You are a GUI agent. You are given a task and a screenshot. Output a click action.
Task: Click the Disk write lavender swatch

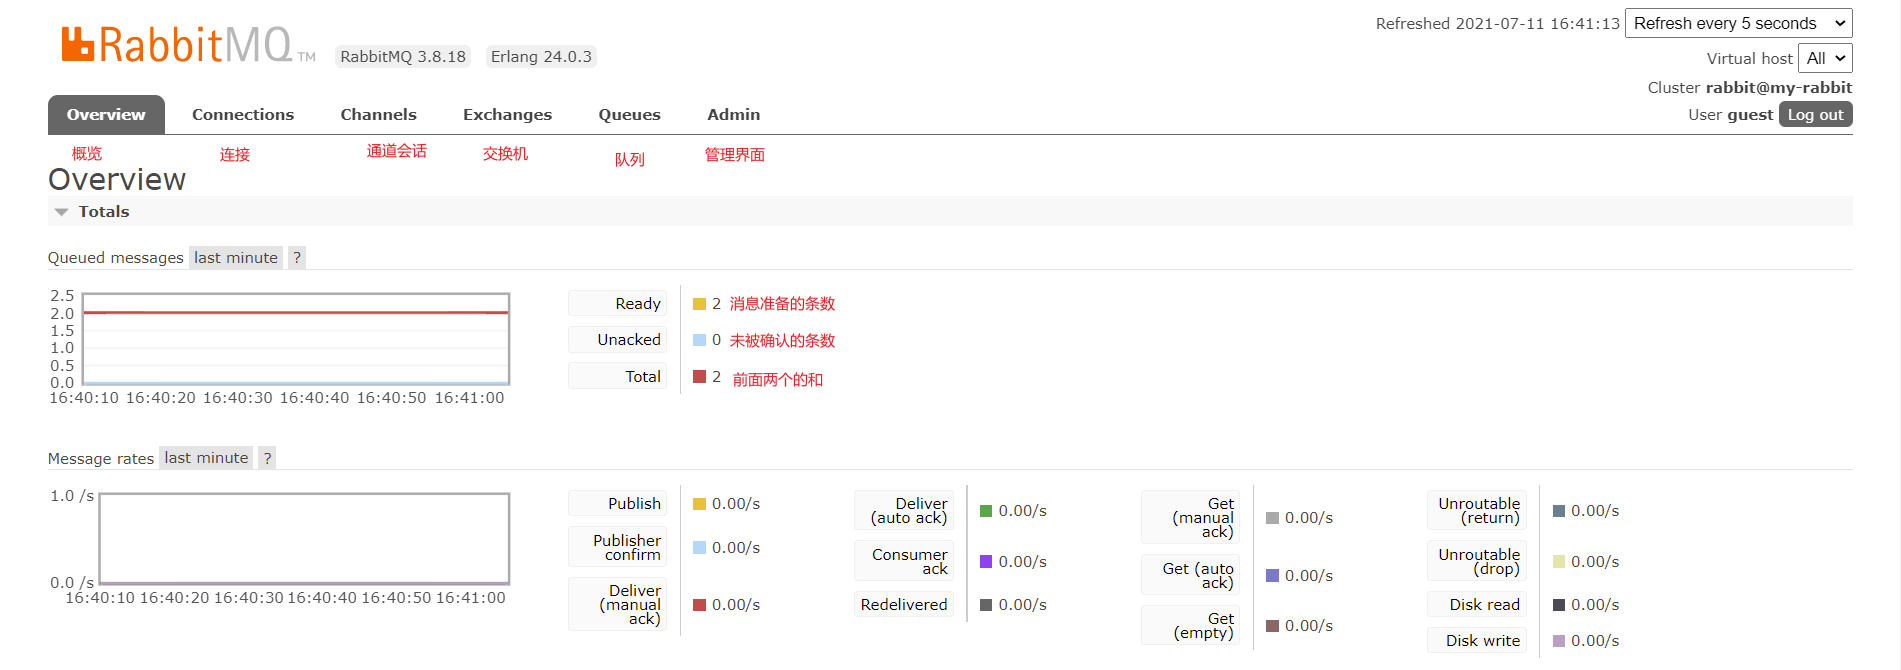point(1559,641)
